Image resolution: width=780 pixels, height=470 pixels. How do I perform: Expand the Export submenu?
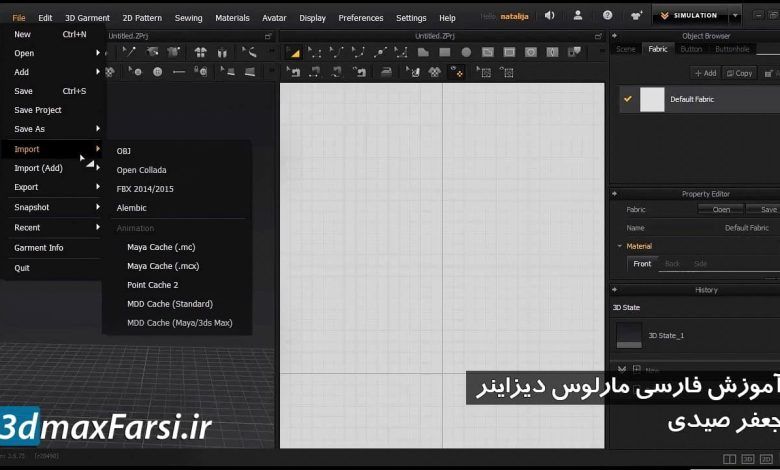(x=54, y=187)
